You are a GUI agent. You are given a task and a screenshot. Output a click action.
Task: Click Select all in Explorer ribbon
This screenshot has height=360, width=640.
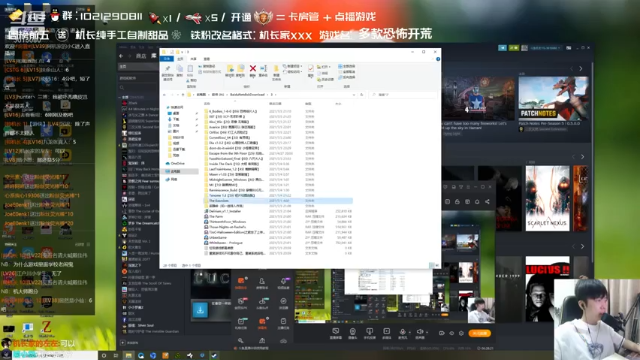(347, 66)
